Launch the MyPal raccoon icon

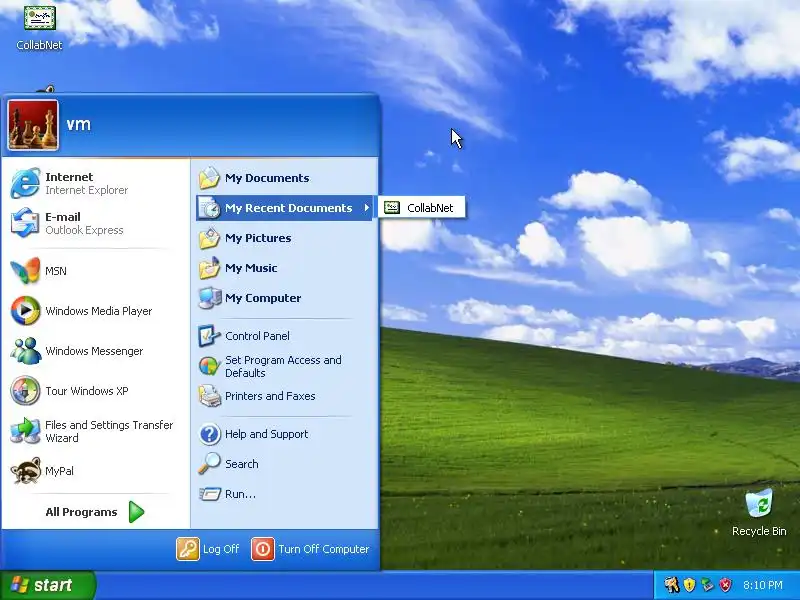click(x=25, y=470)
